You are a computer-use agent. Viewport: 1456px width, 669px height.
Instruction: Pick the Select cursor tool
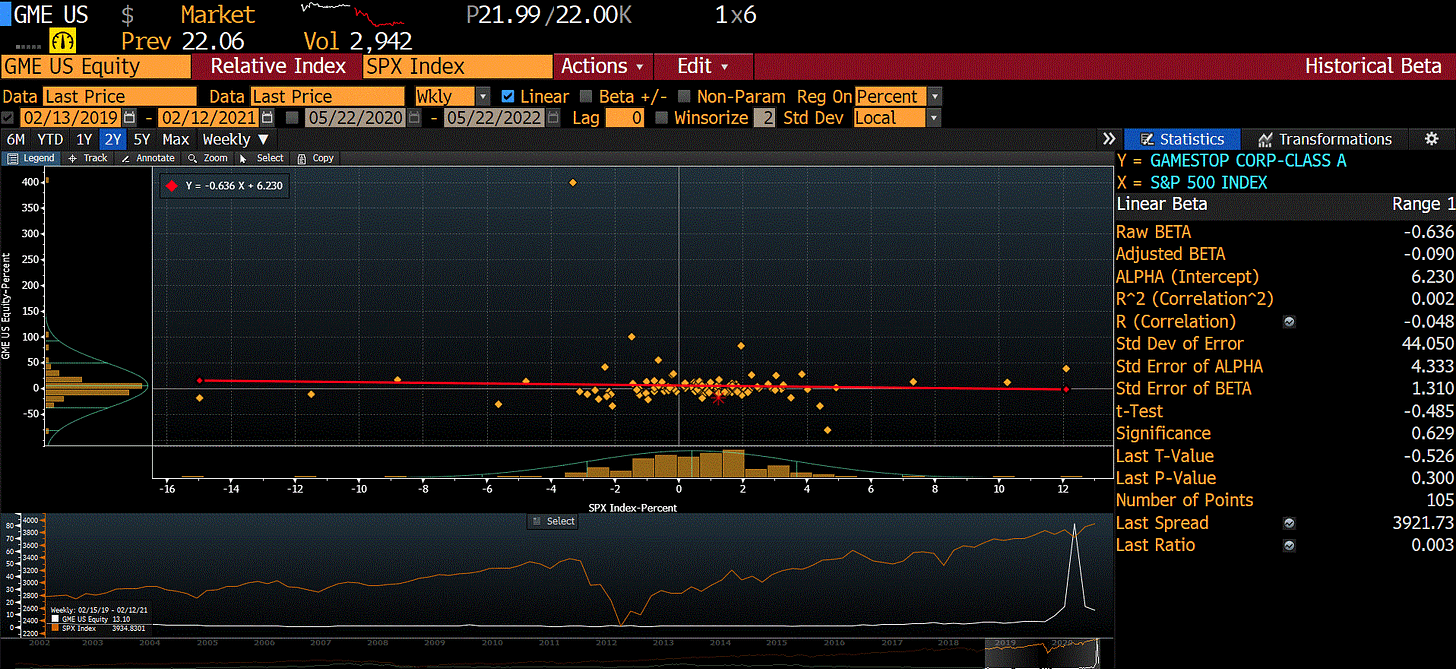pos(263,158)
